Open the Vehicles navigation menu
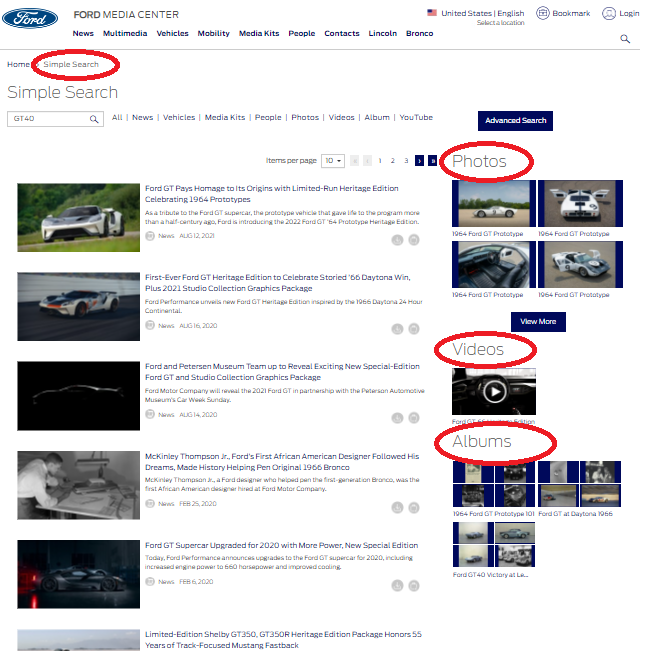 (x=172, y=33)
